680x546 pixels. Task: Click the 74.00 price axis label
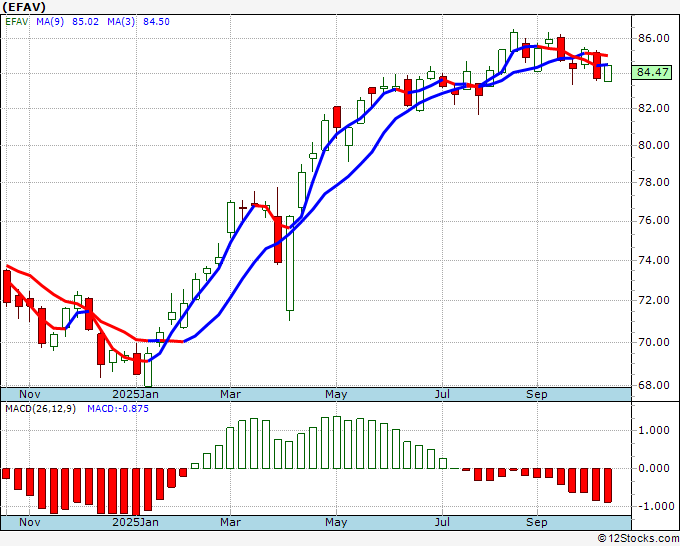click(x=654, y=260)
